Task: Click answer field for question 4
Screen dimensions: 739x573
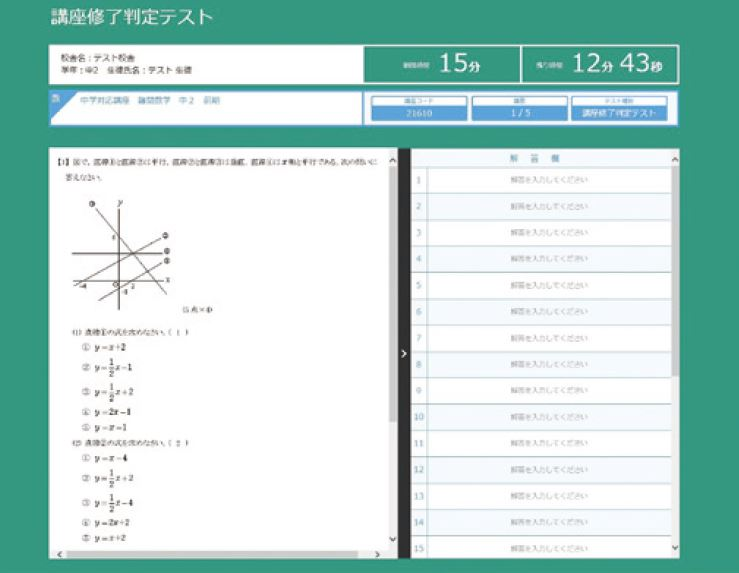Action: coord(549,259)
